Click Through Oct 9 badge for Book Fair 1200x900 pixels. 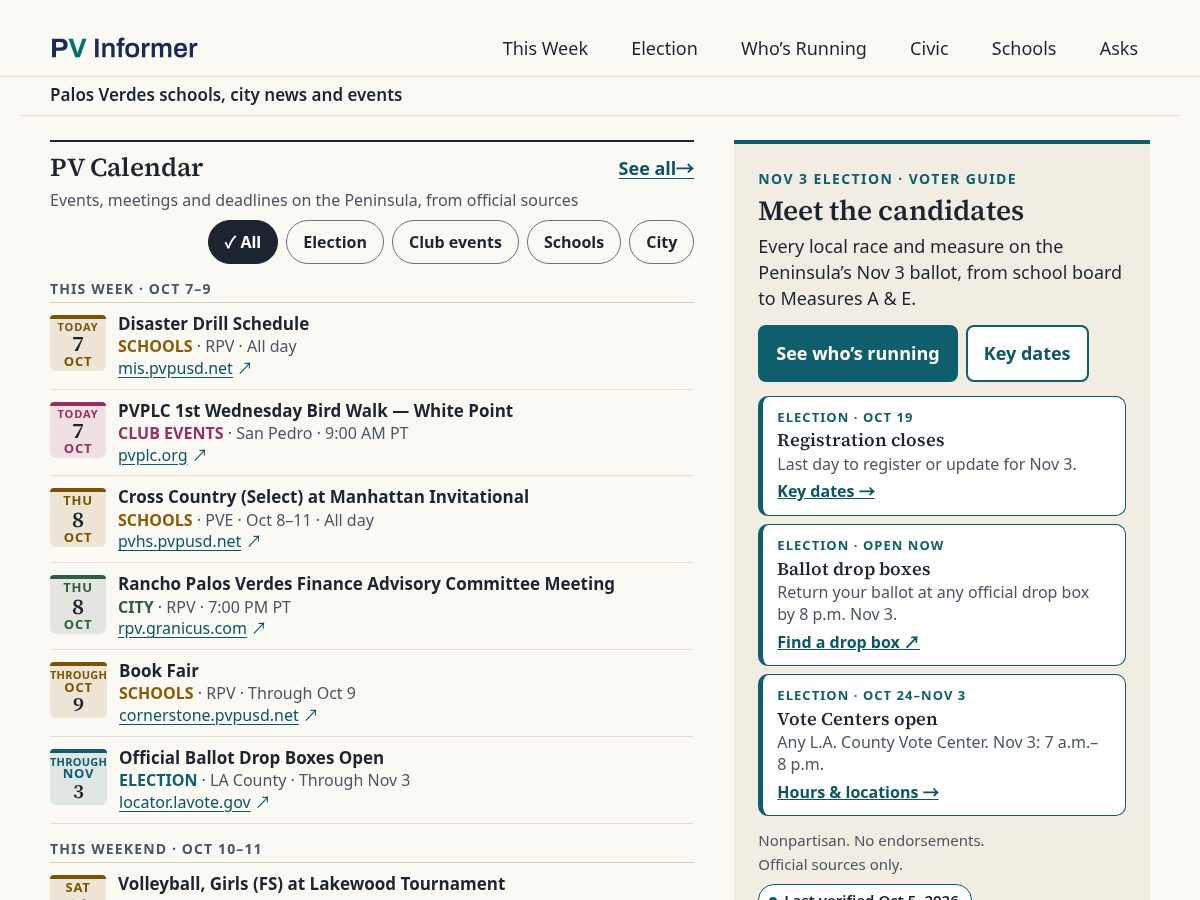click(78, 690)
